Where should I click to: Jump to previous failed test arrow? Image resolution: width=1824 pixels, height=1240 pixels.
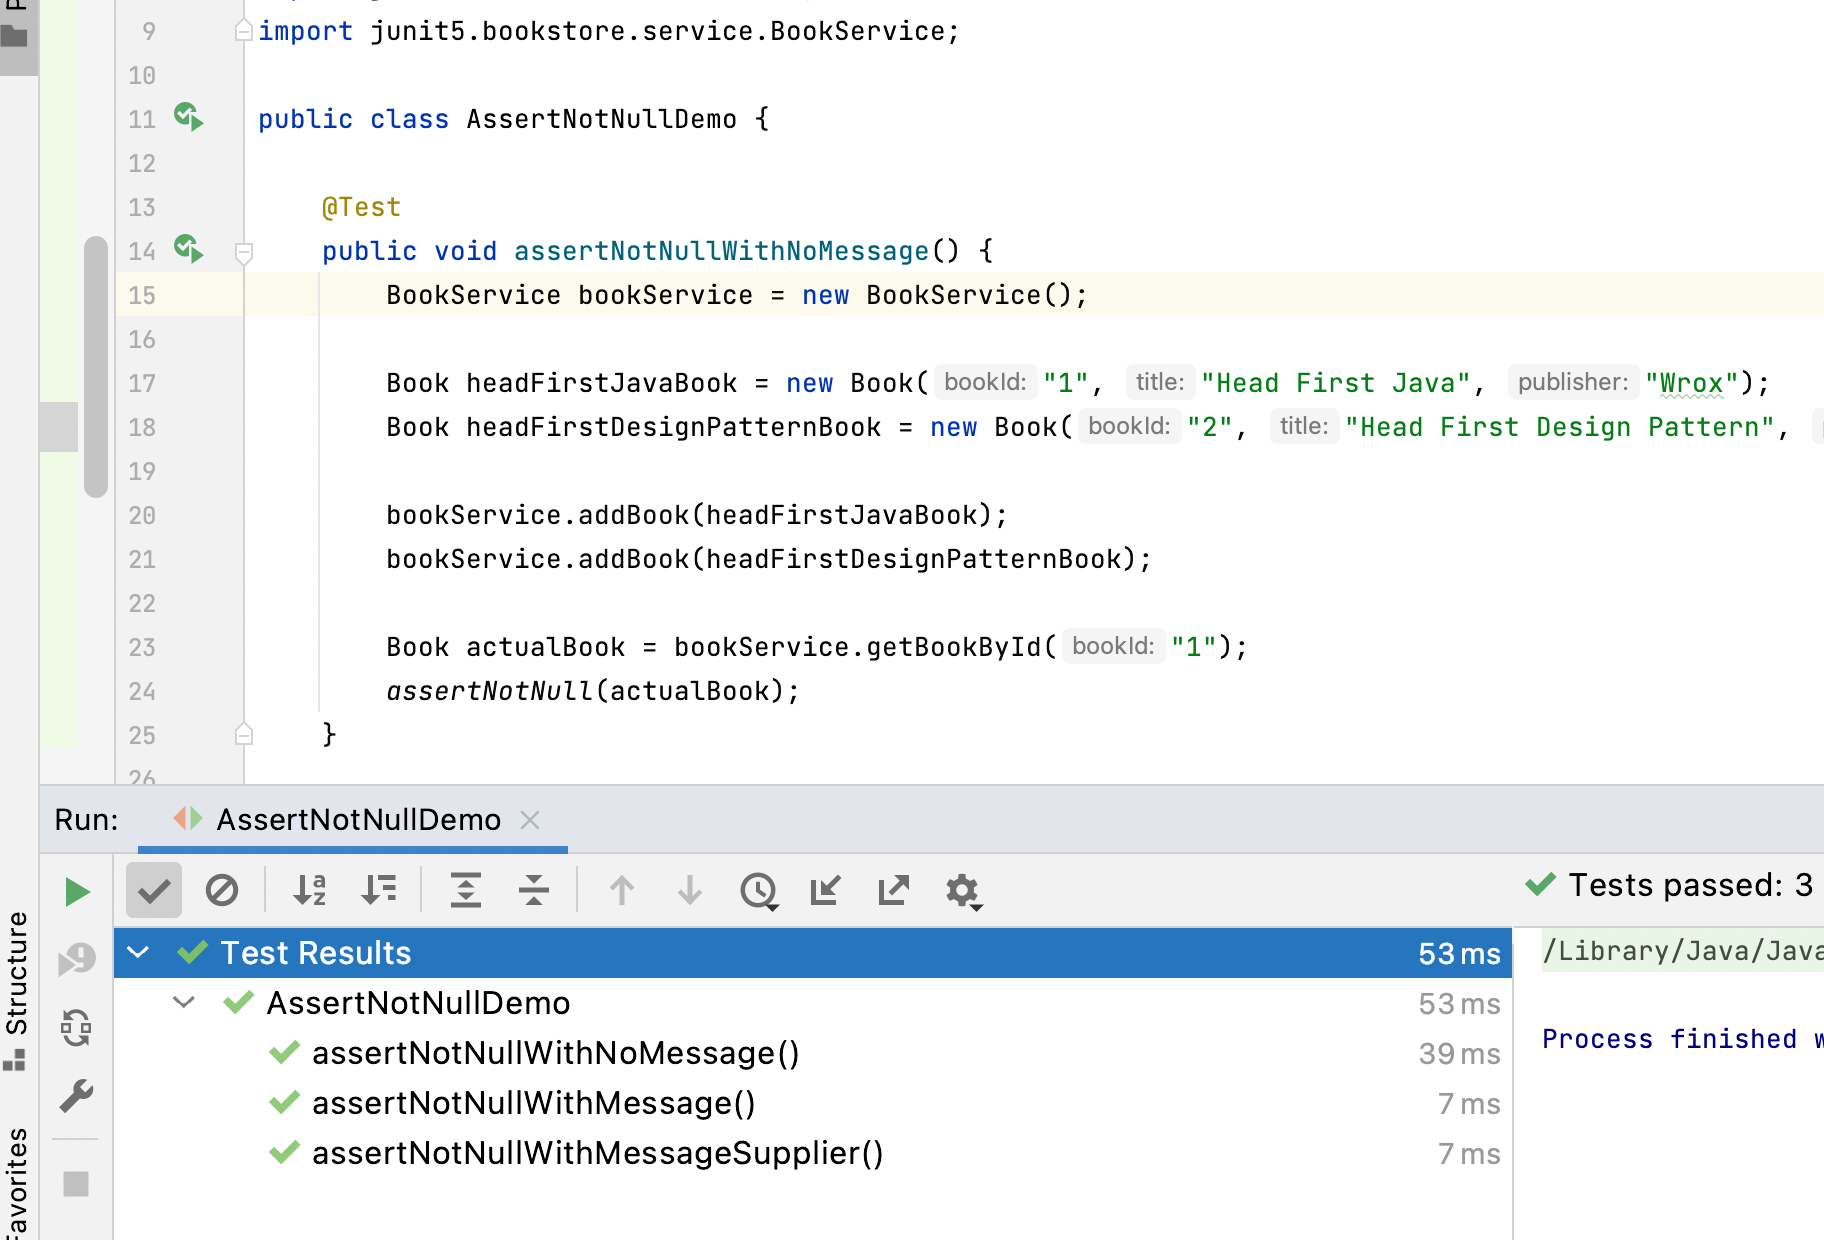click(621, 889)
